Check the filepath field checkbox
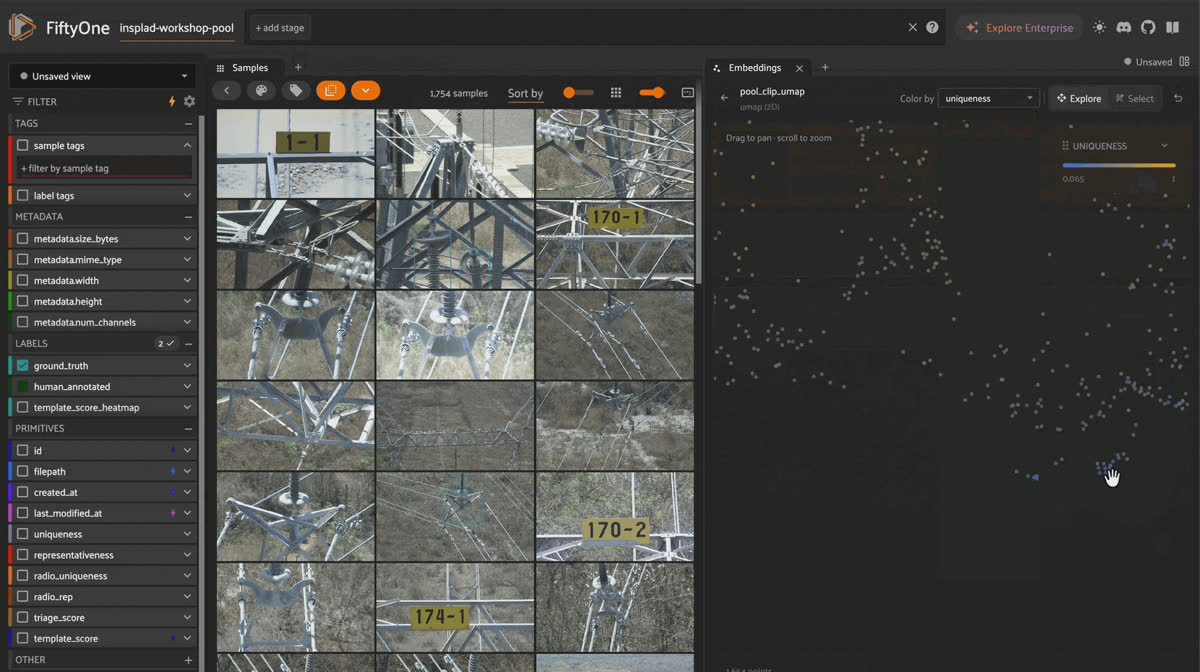 point(23,471)
